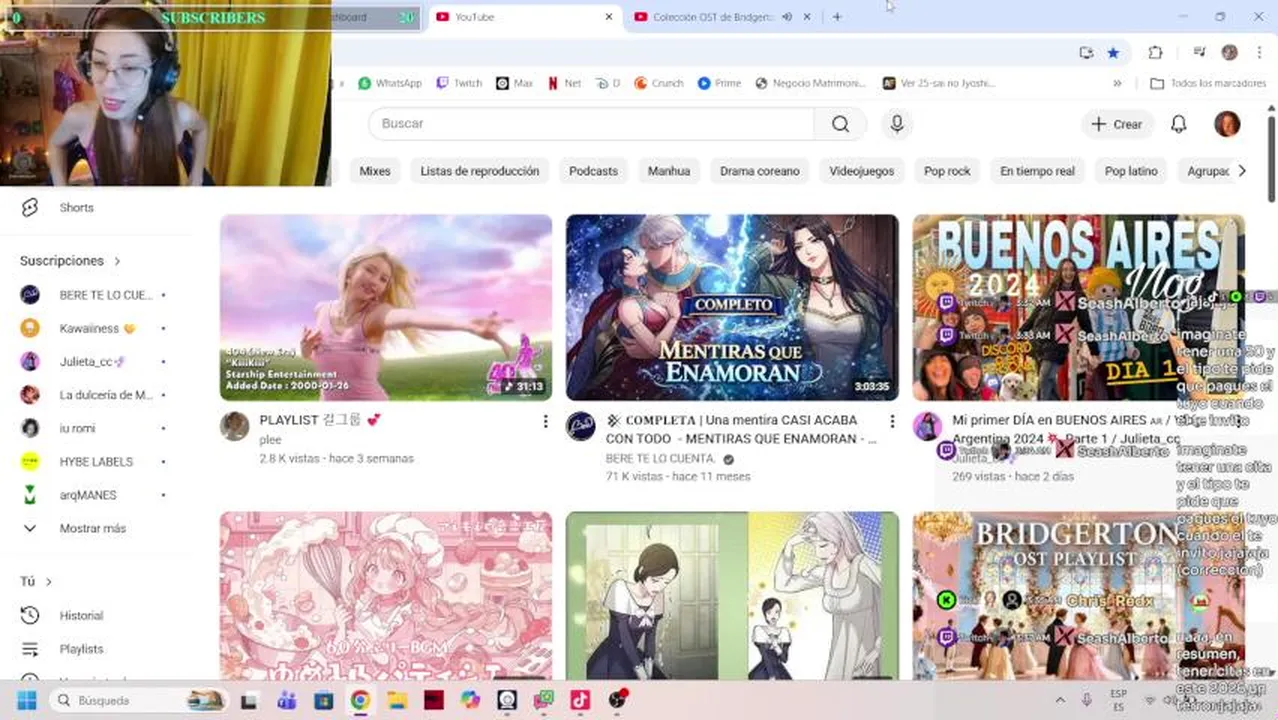The image size is (1278, 720).
Task: Mute the Bridgerton OST tab audio
Action: coord(787,17)
